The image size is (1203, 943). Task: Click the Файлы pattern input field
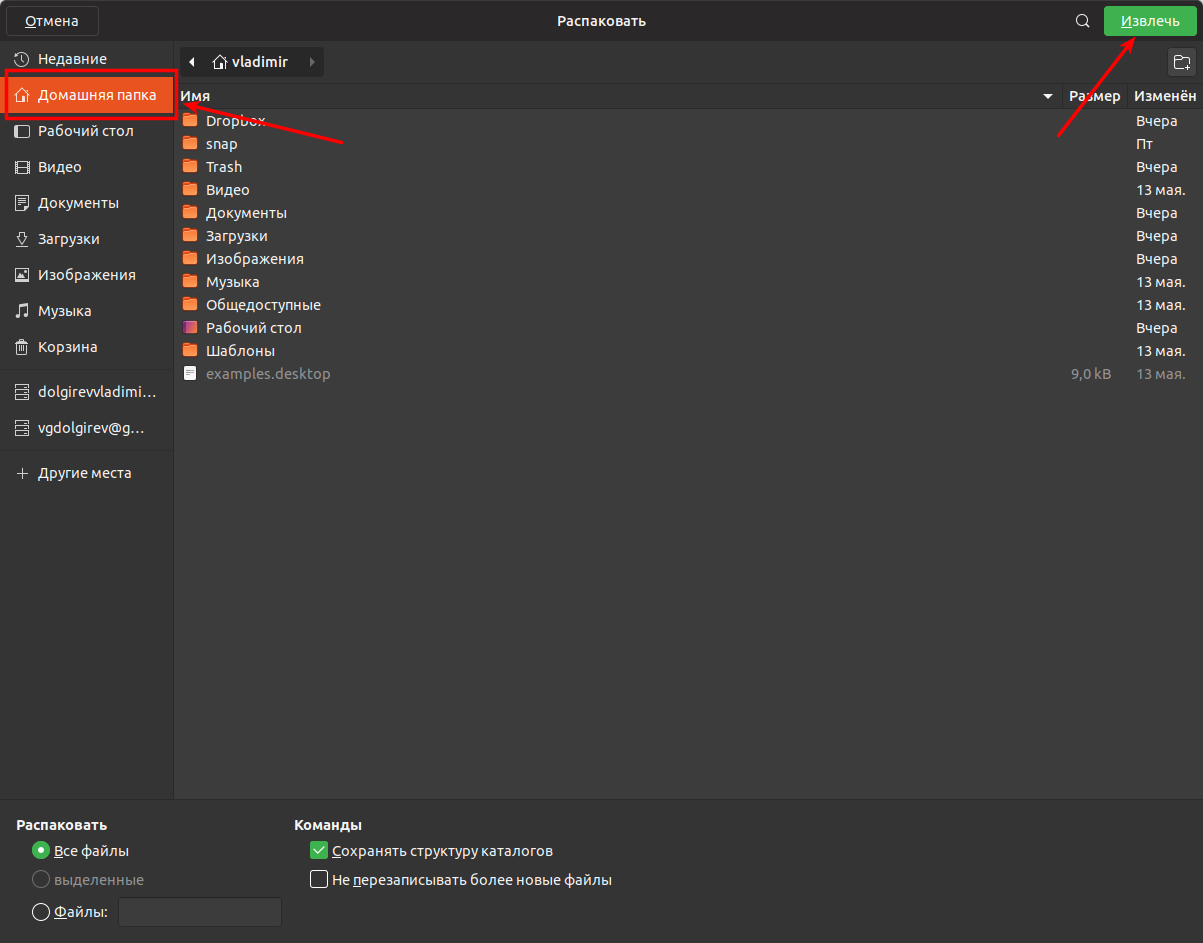(200, 912)
